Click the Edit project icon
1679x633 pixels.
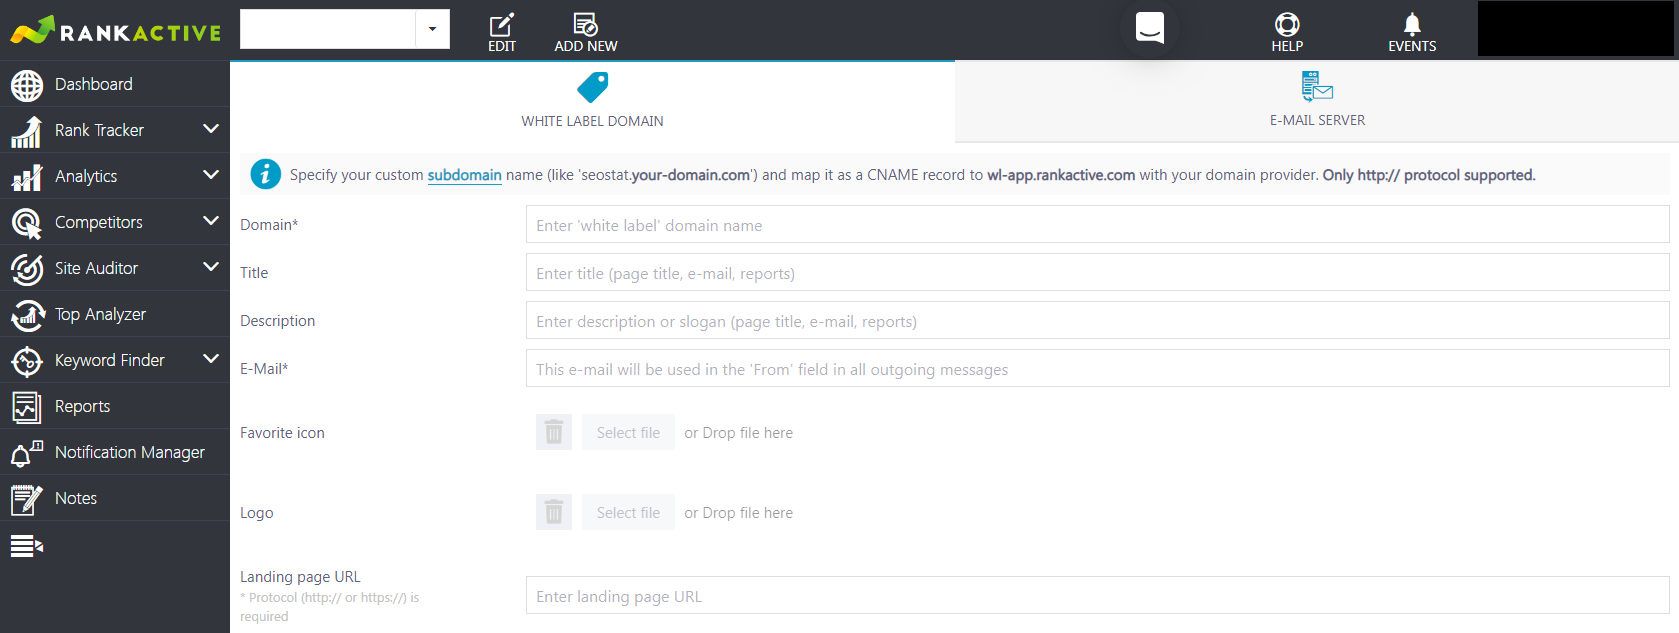pos(502,24)
